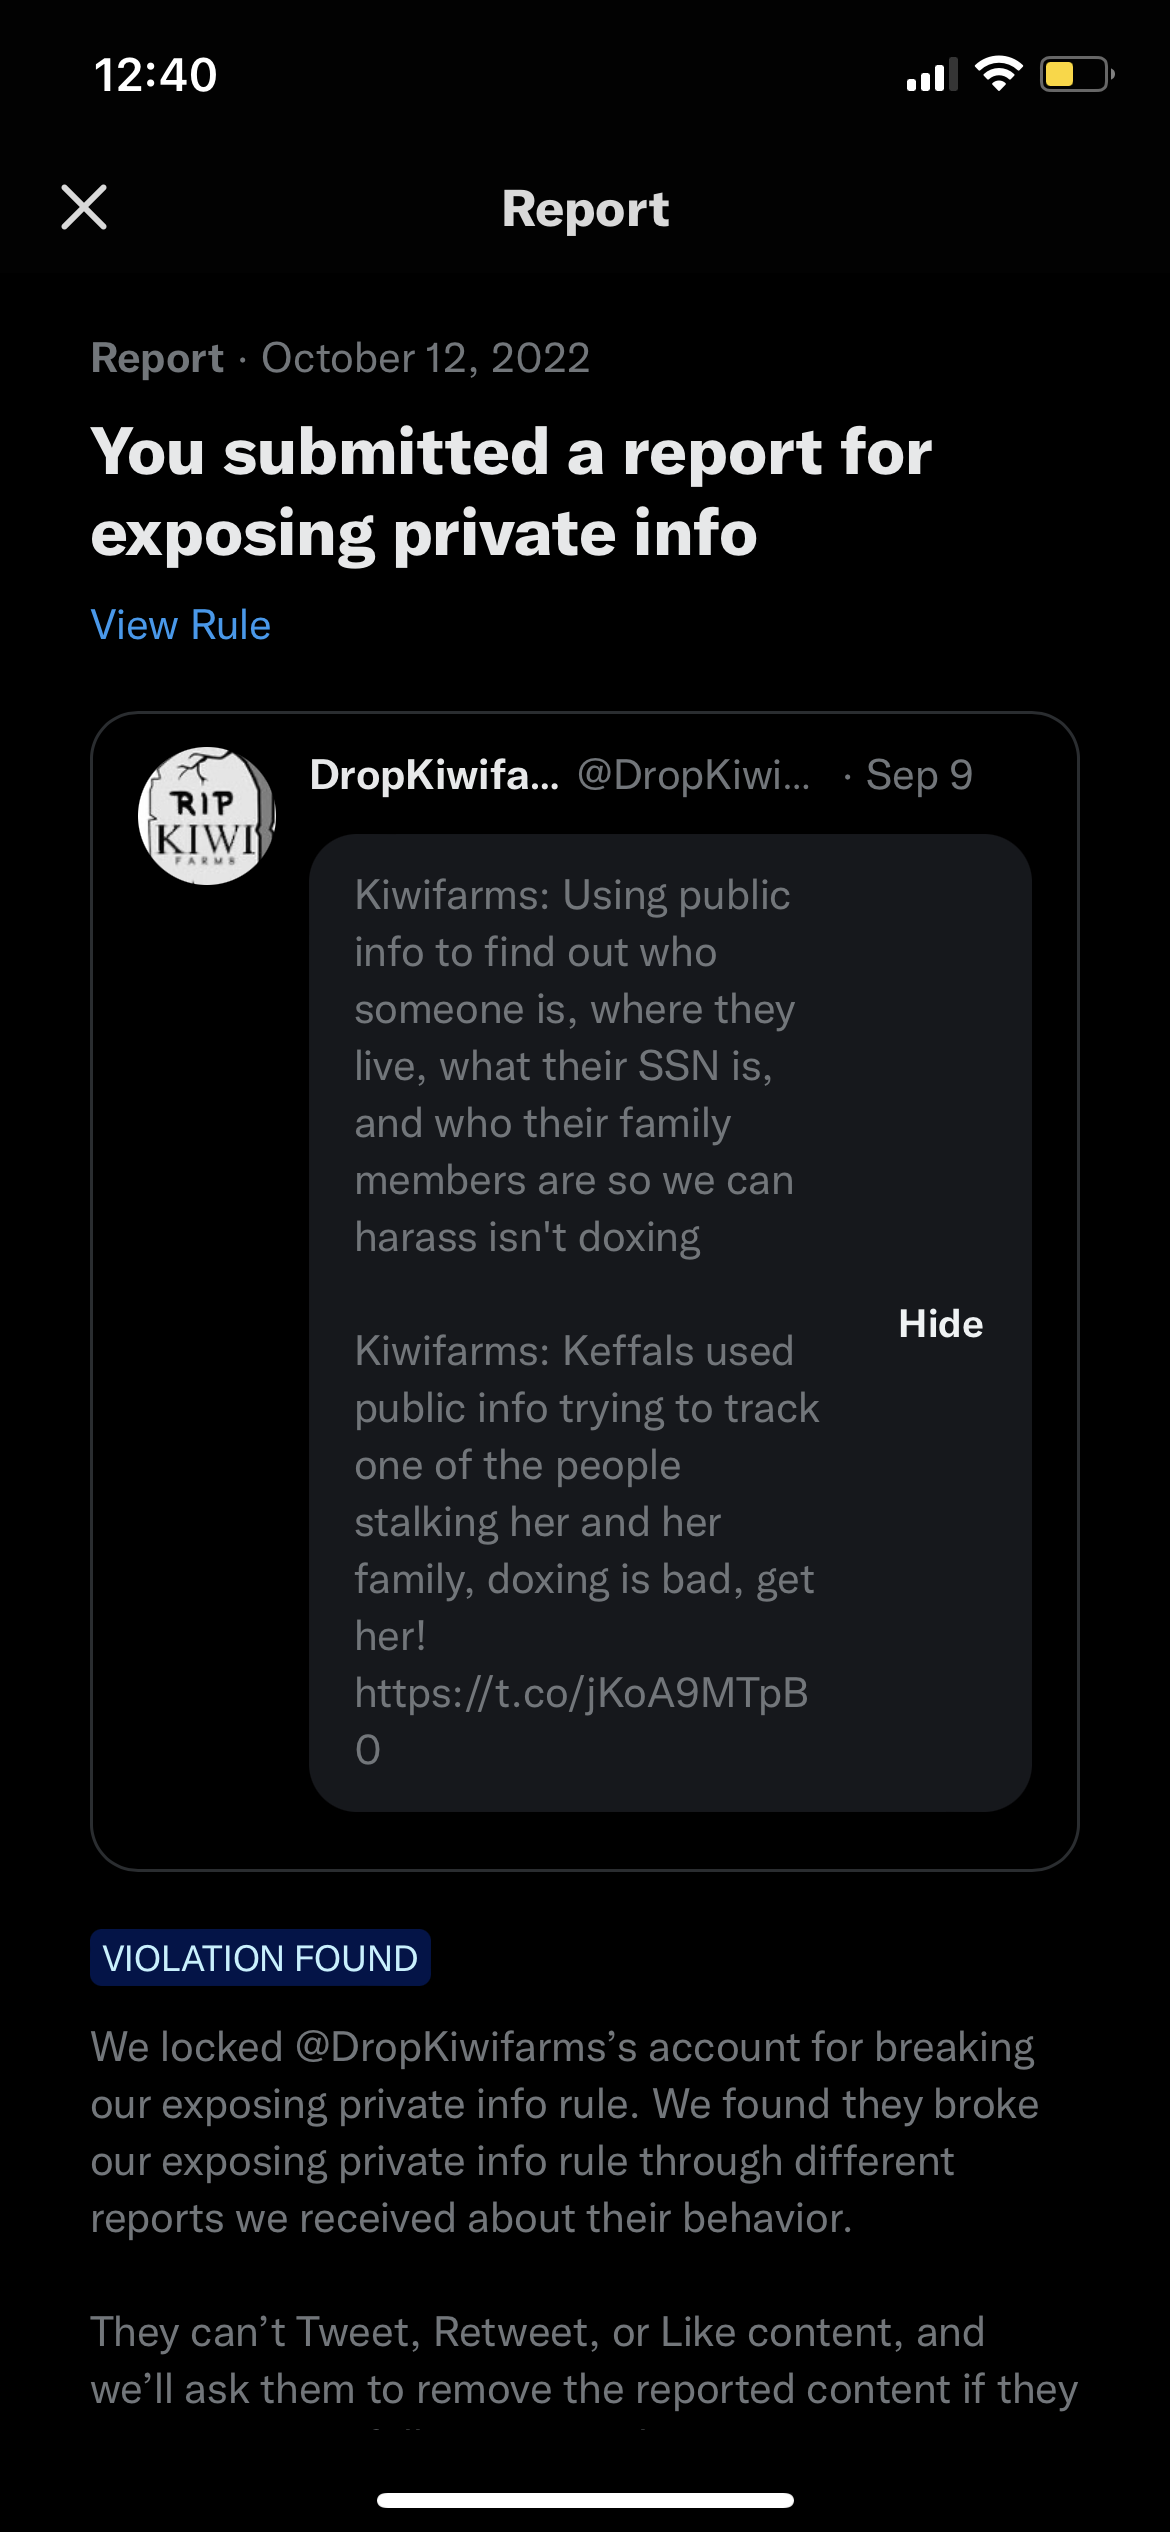Tap the Report page title
This screenshot has height=2532, width=1170.
pos(585,209)
